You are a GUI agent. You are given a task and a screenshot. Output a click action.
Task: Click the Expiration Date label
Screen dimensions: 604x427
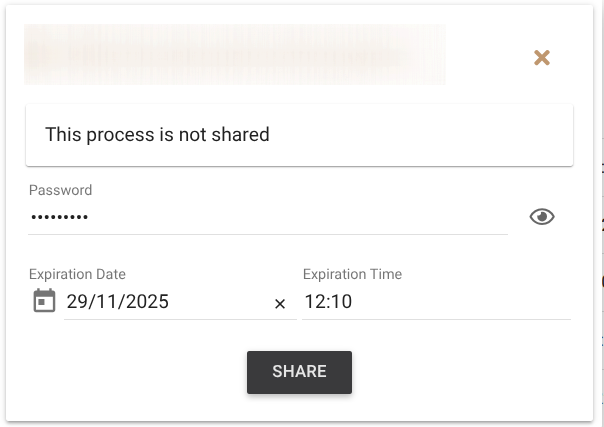(x=77, y=274)
